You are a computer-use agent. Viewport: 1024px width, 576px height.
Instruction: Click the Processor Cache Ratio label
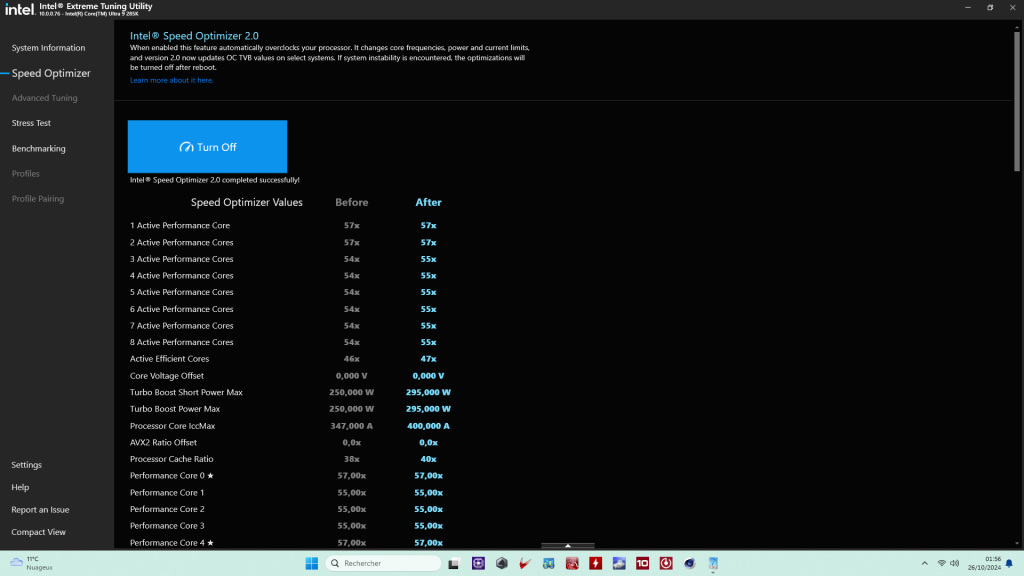click(x=172, y=459)
